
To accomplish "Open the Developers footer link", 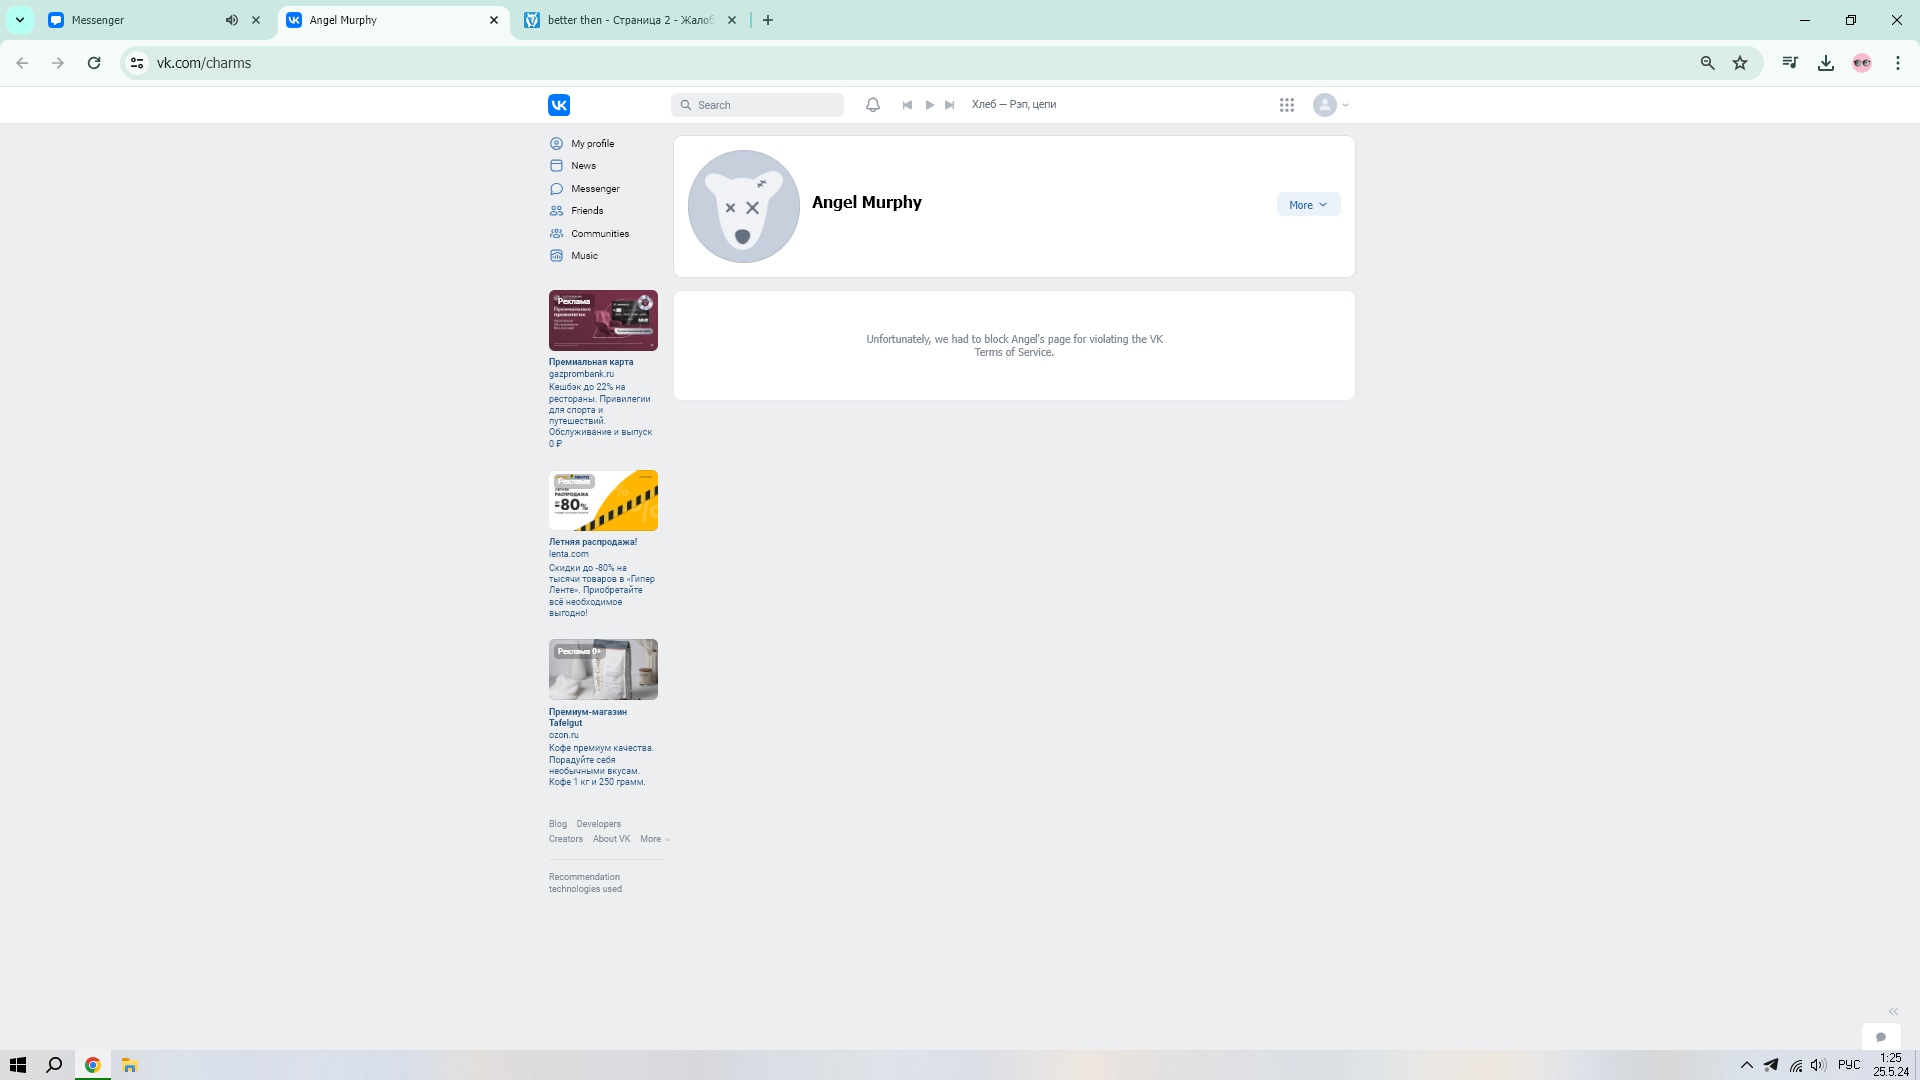I will point(598,824).
